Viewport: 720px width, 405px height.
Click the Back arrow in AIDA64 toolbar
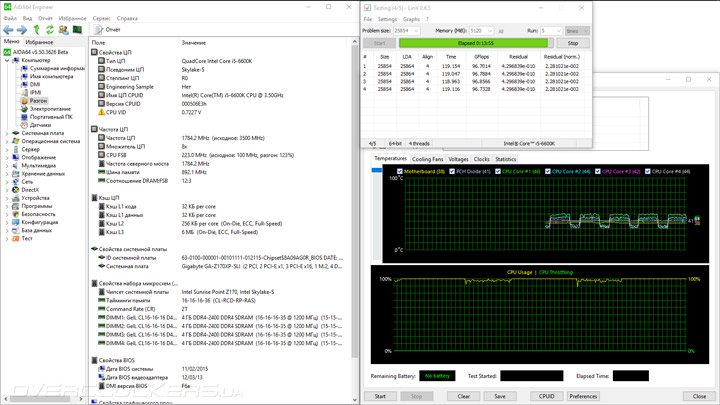[x=8, y=30]
